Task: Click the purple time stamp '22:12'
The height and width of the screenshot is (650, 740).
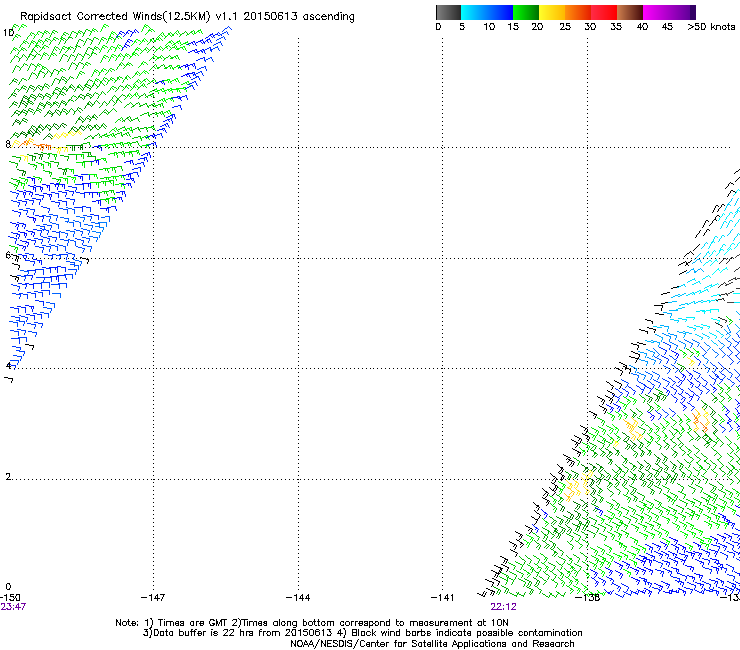Action: coord(503,607)
